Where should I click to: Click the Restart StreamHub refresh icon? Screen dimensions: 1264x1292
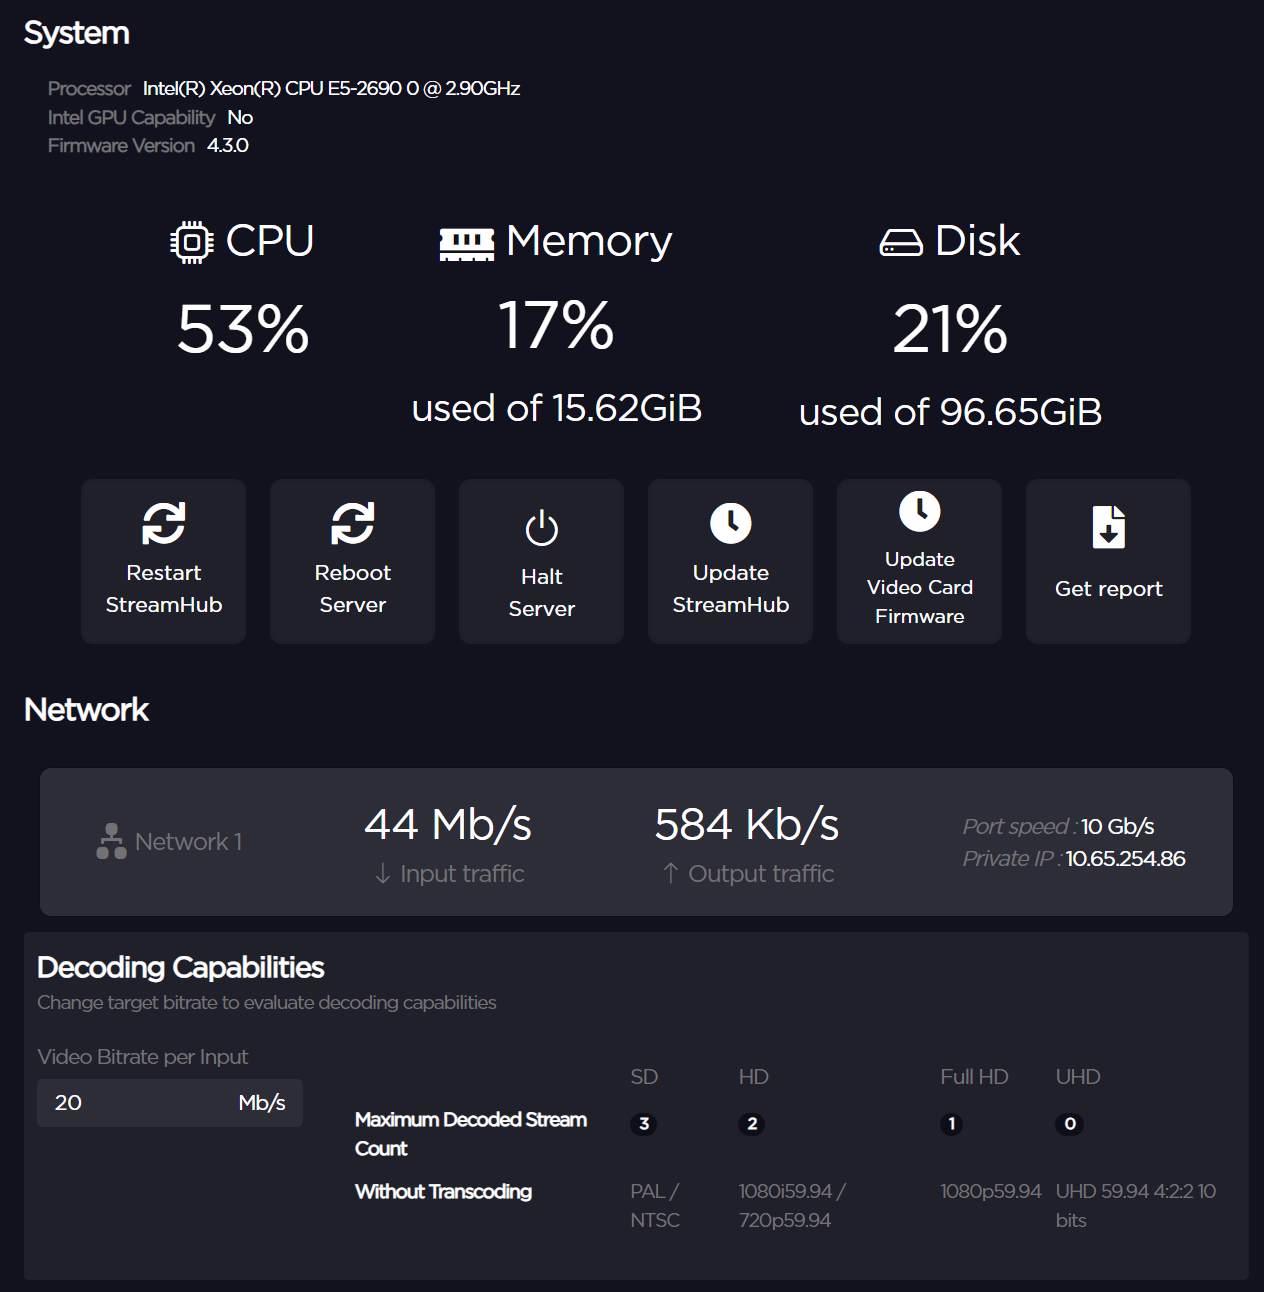(163, 524)
